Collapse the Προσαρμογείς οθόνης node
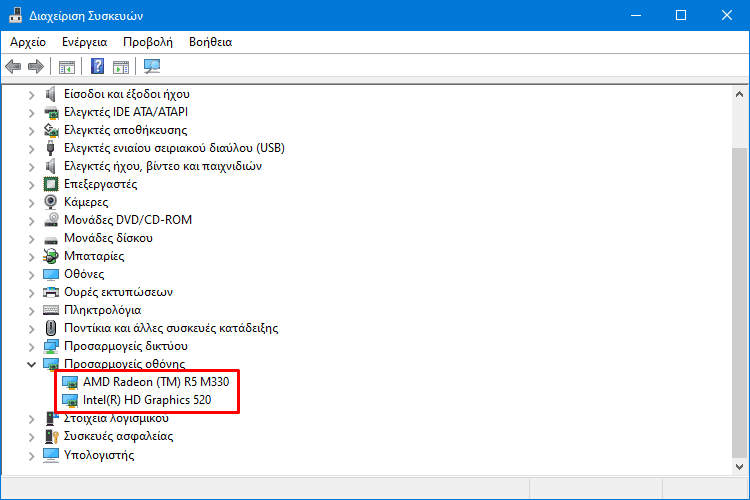 [32, 365]
